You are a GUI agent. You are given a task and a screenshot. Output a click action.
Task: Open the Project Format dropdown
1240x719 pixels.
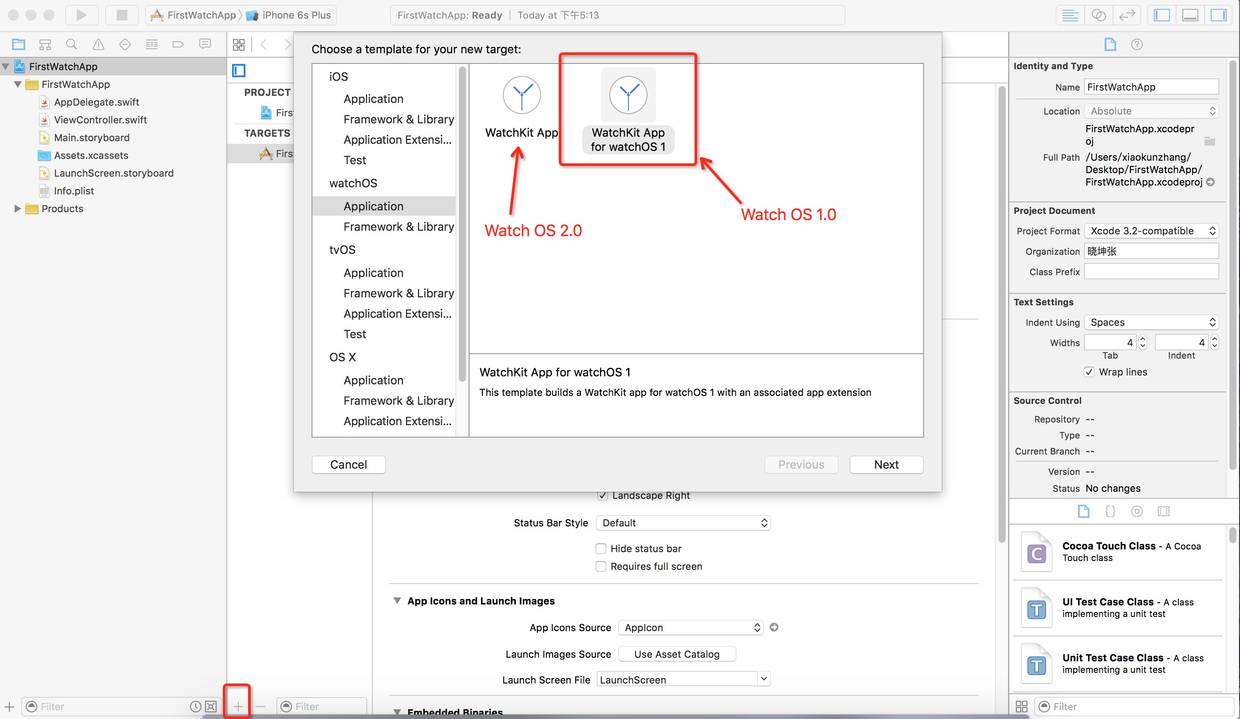click(x=1151, y=230)
